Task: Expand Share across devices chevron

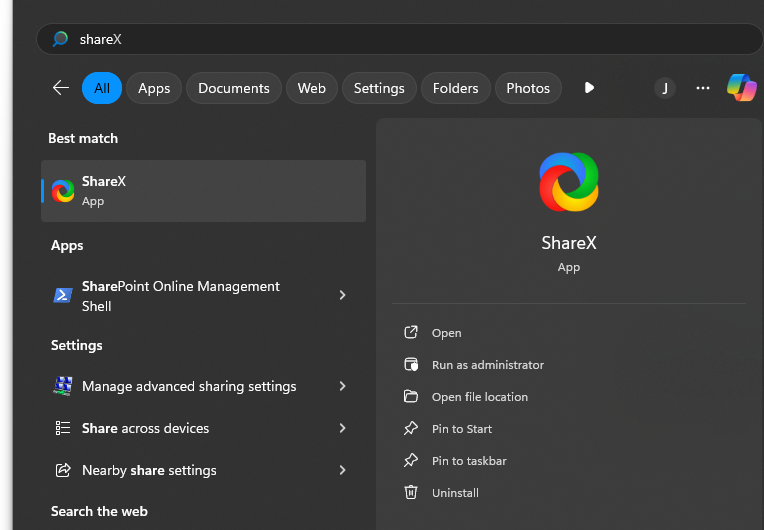Action: click(342, 428)
